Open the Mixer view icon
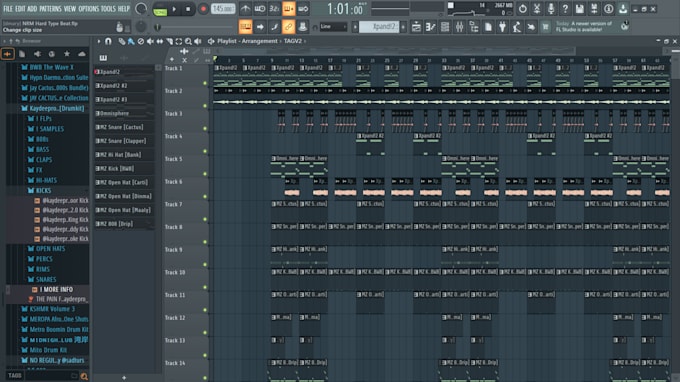 click(459, 27)
